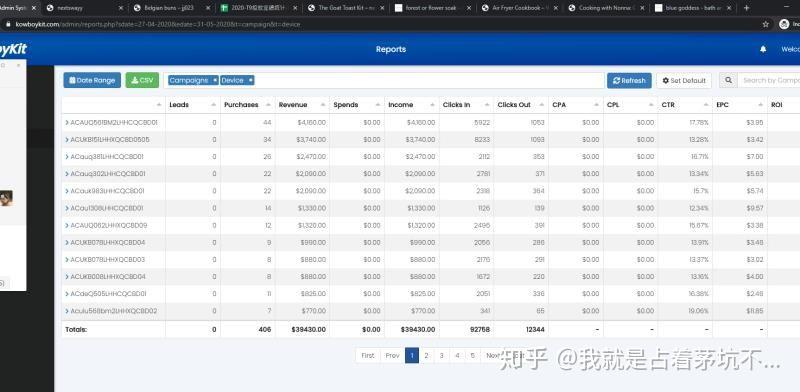
Task: Open the notifications bell
Action: pyautogui.click(x=763, y=49)
